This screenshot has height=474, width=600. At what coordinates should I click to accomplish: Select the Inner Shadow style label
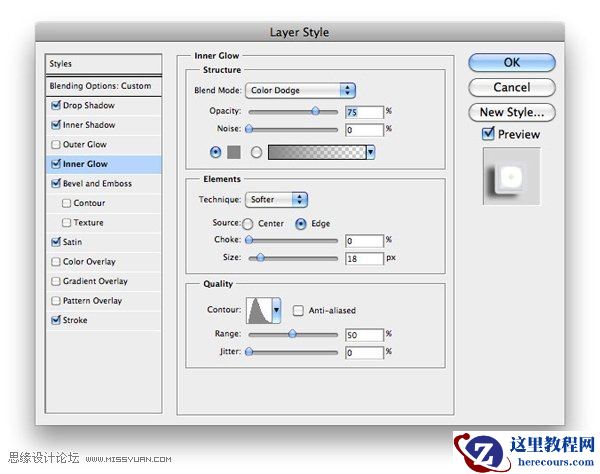click(89, 125)
